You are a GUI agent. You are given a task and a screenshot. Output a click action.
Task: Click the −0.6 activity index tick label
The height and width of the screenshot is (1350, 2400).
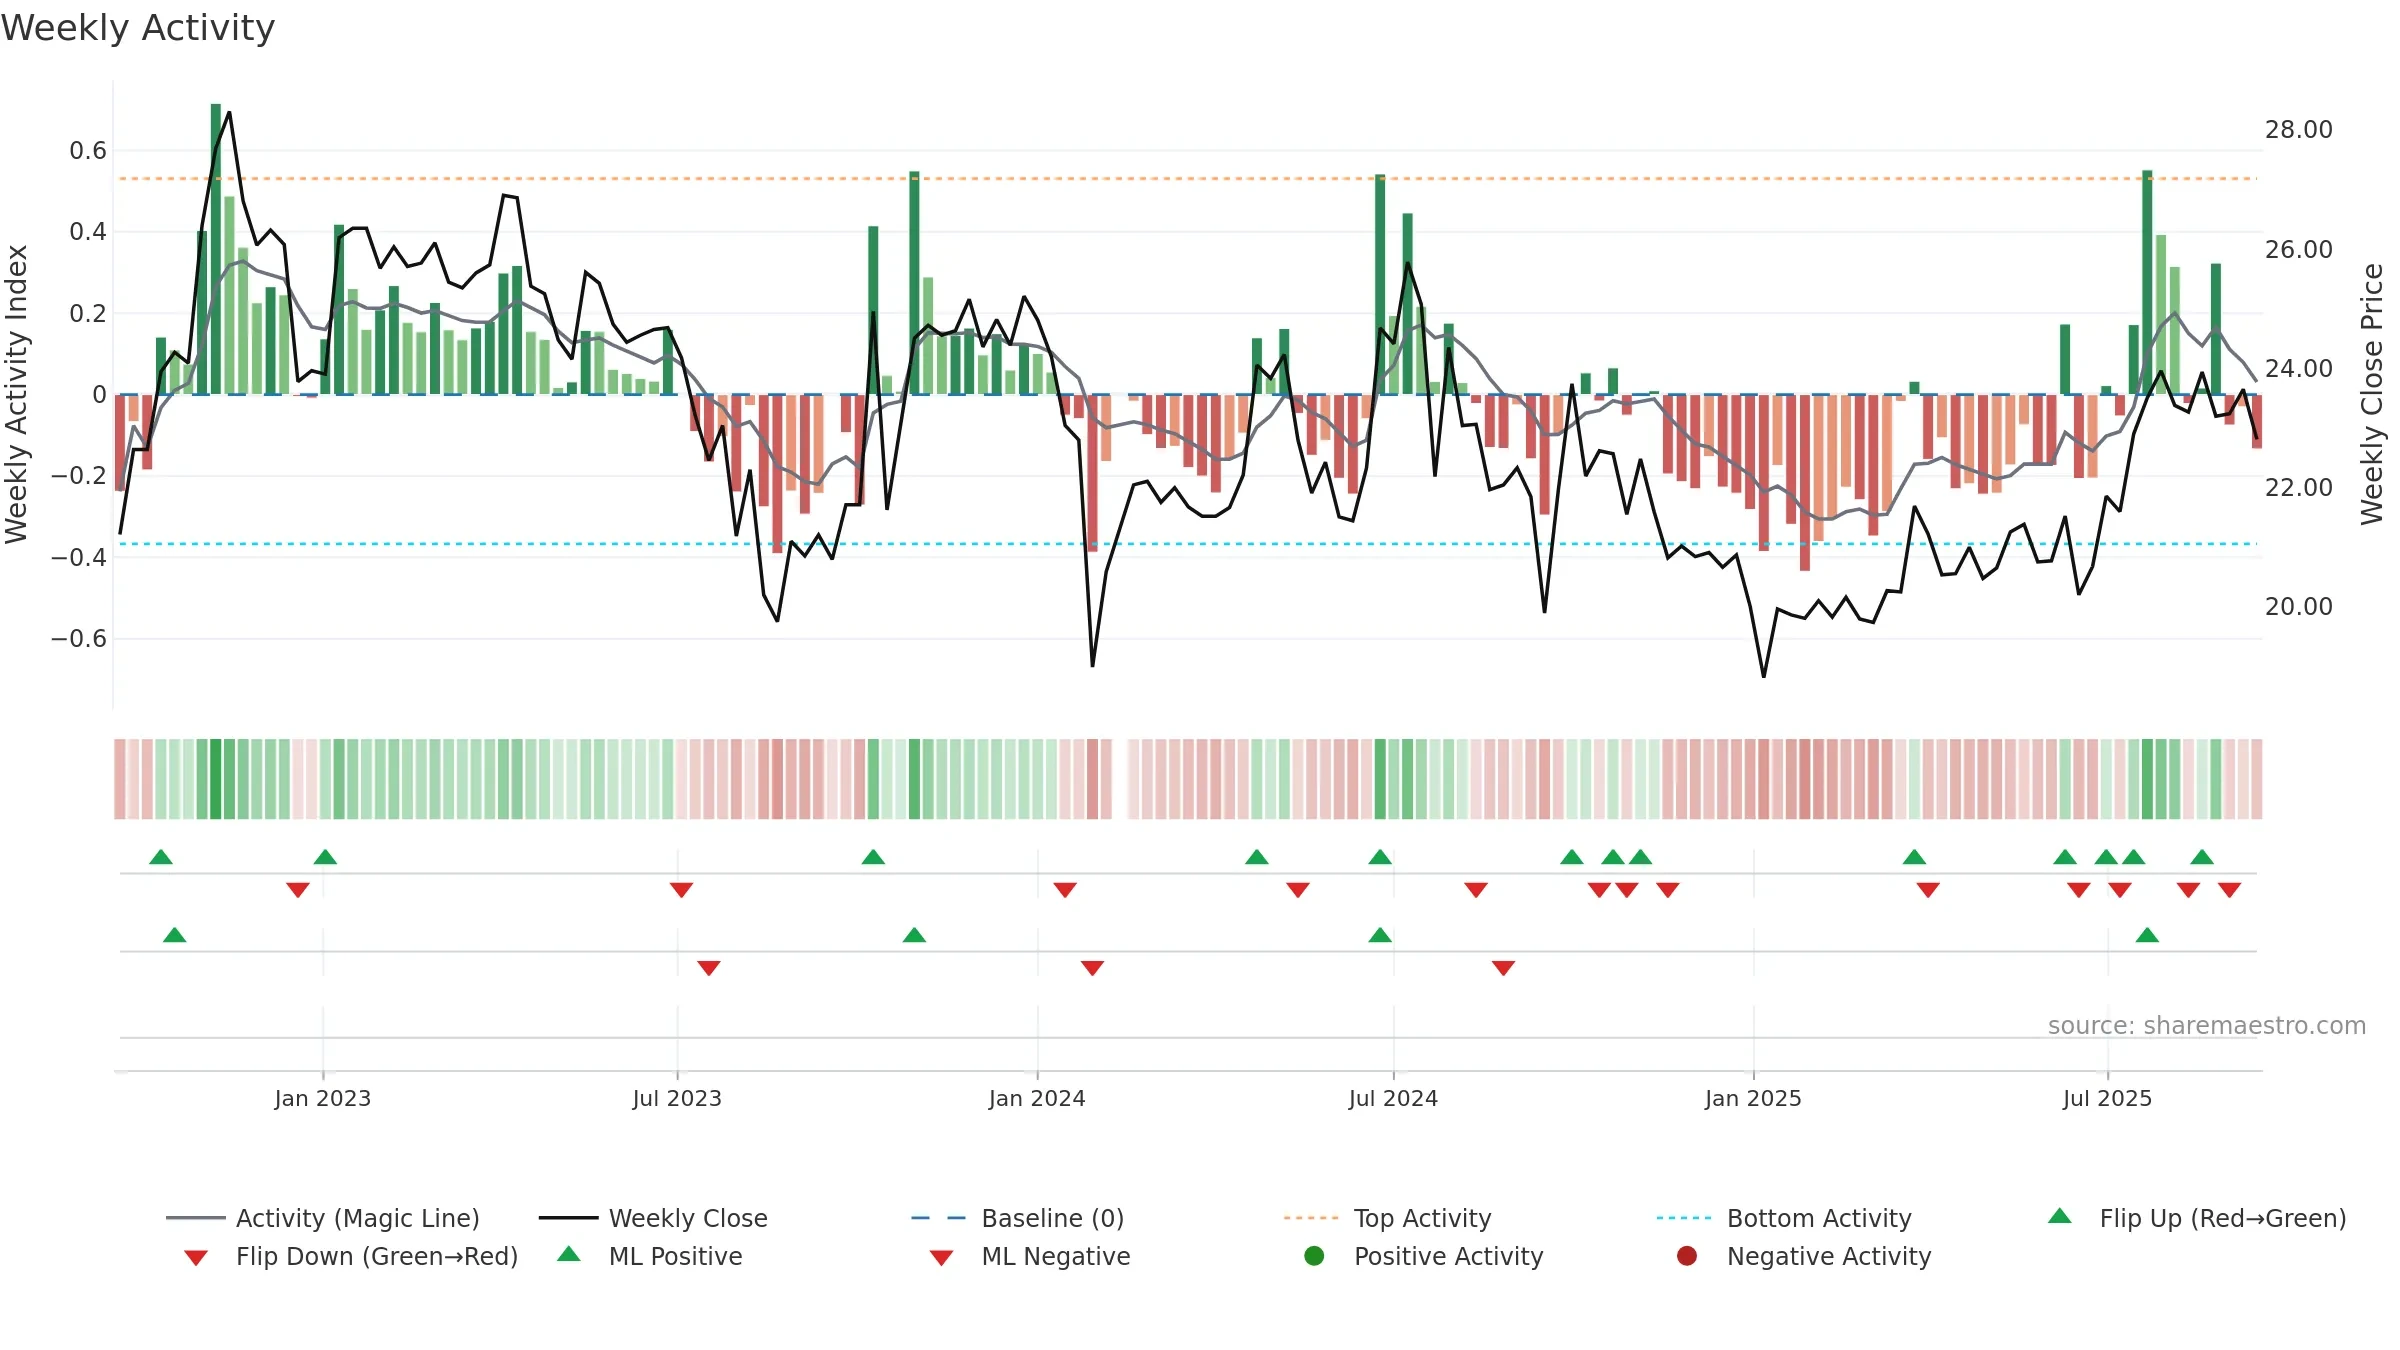click(x=79, y=638)
